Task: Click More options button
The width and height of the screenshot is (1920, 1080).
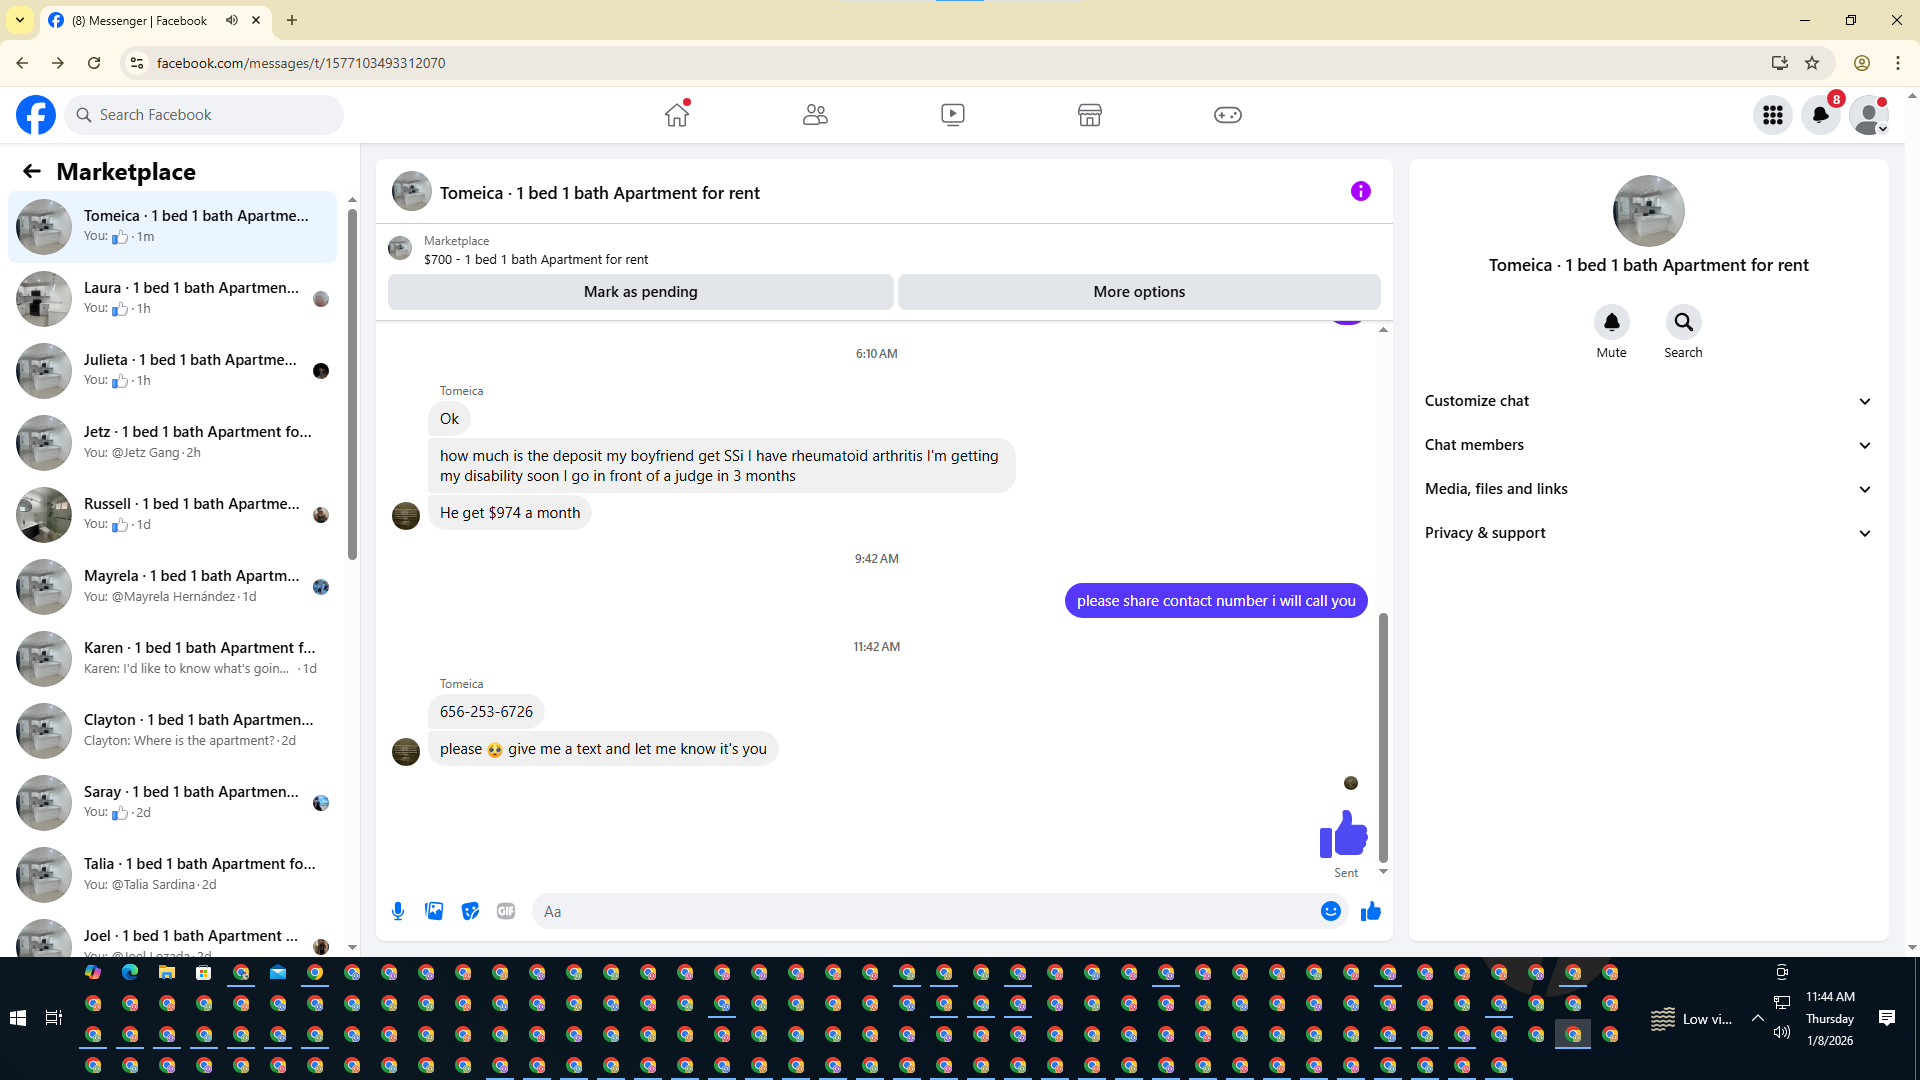Action: [1139, 292]
